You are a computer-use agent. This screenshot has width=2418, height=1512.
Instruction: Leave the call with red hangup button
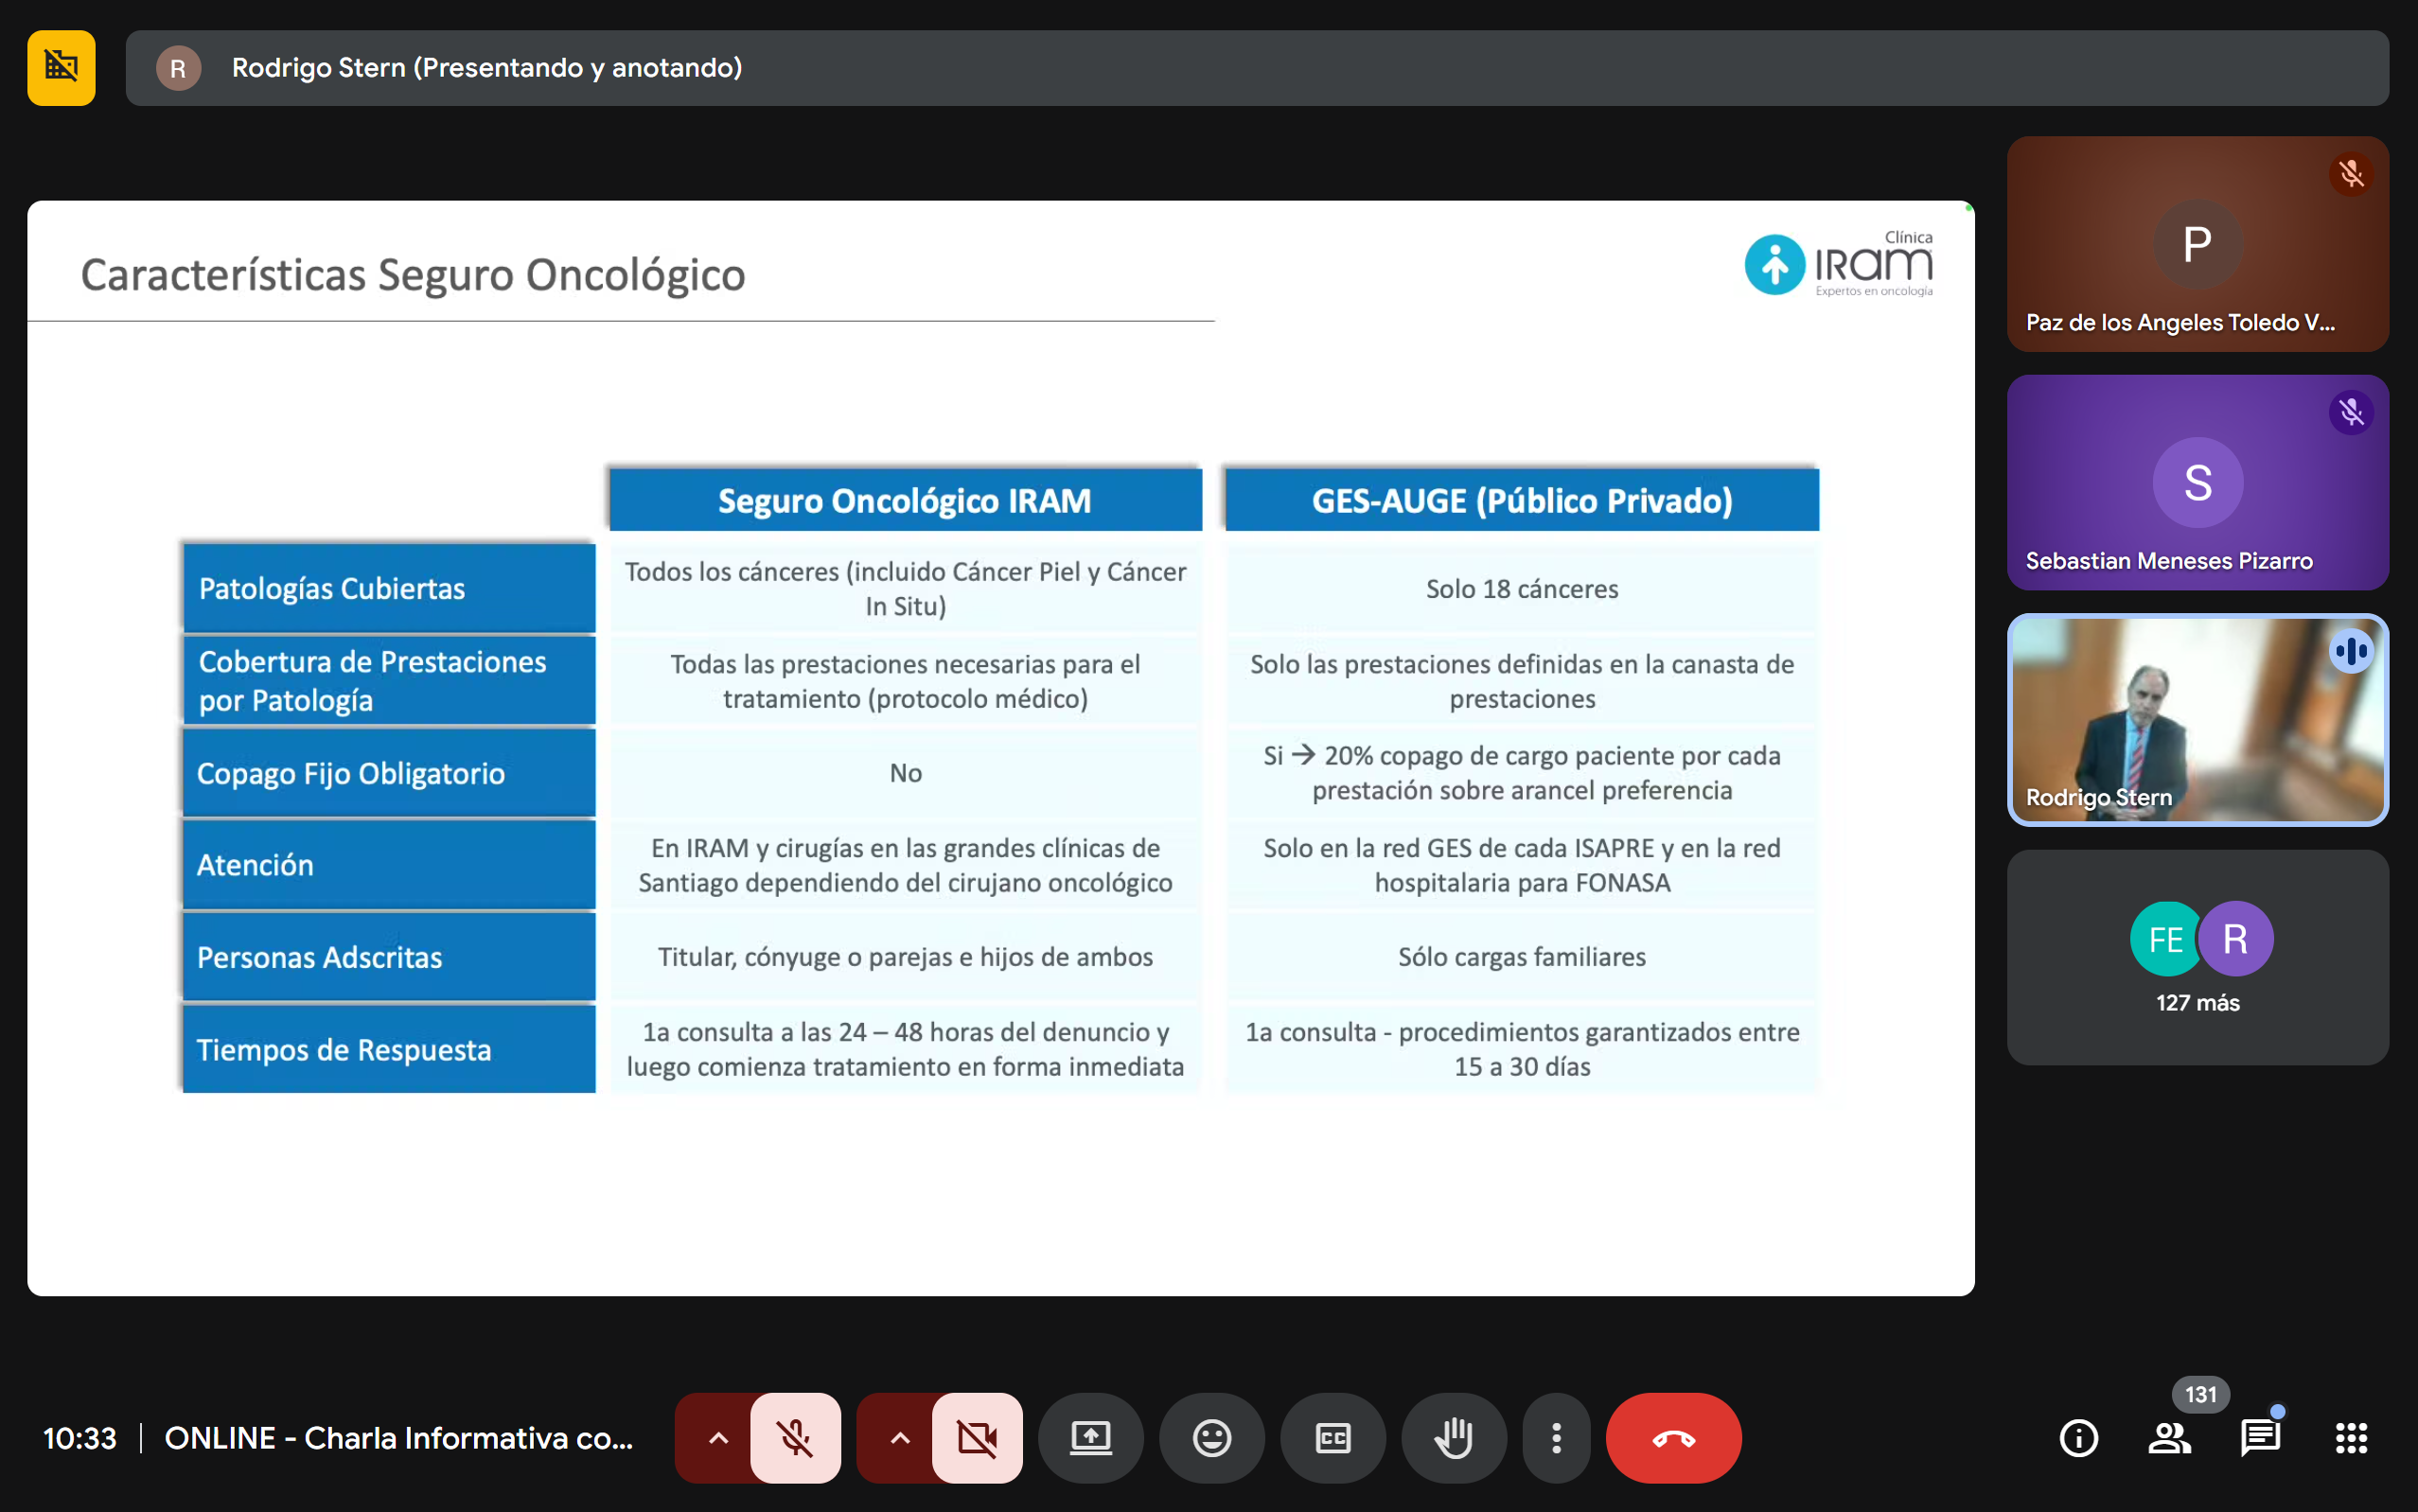coord(1673,1438)
